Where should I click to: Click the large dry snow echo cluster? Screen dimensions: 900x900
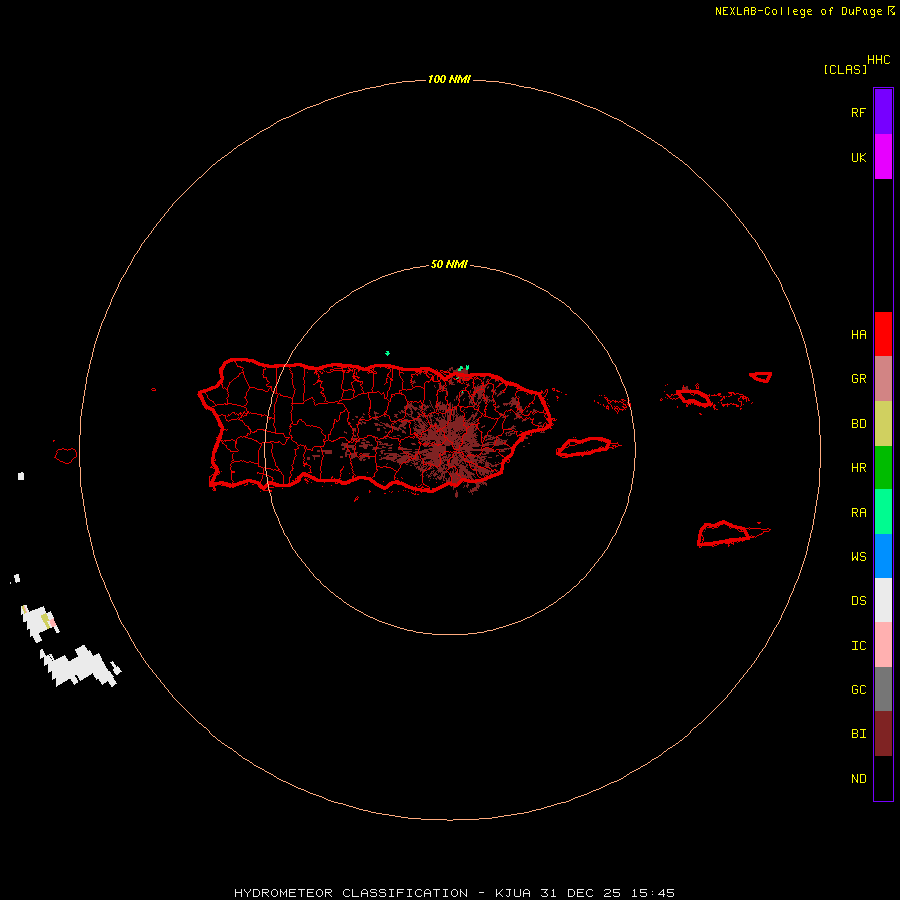tap(80, 666)
